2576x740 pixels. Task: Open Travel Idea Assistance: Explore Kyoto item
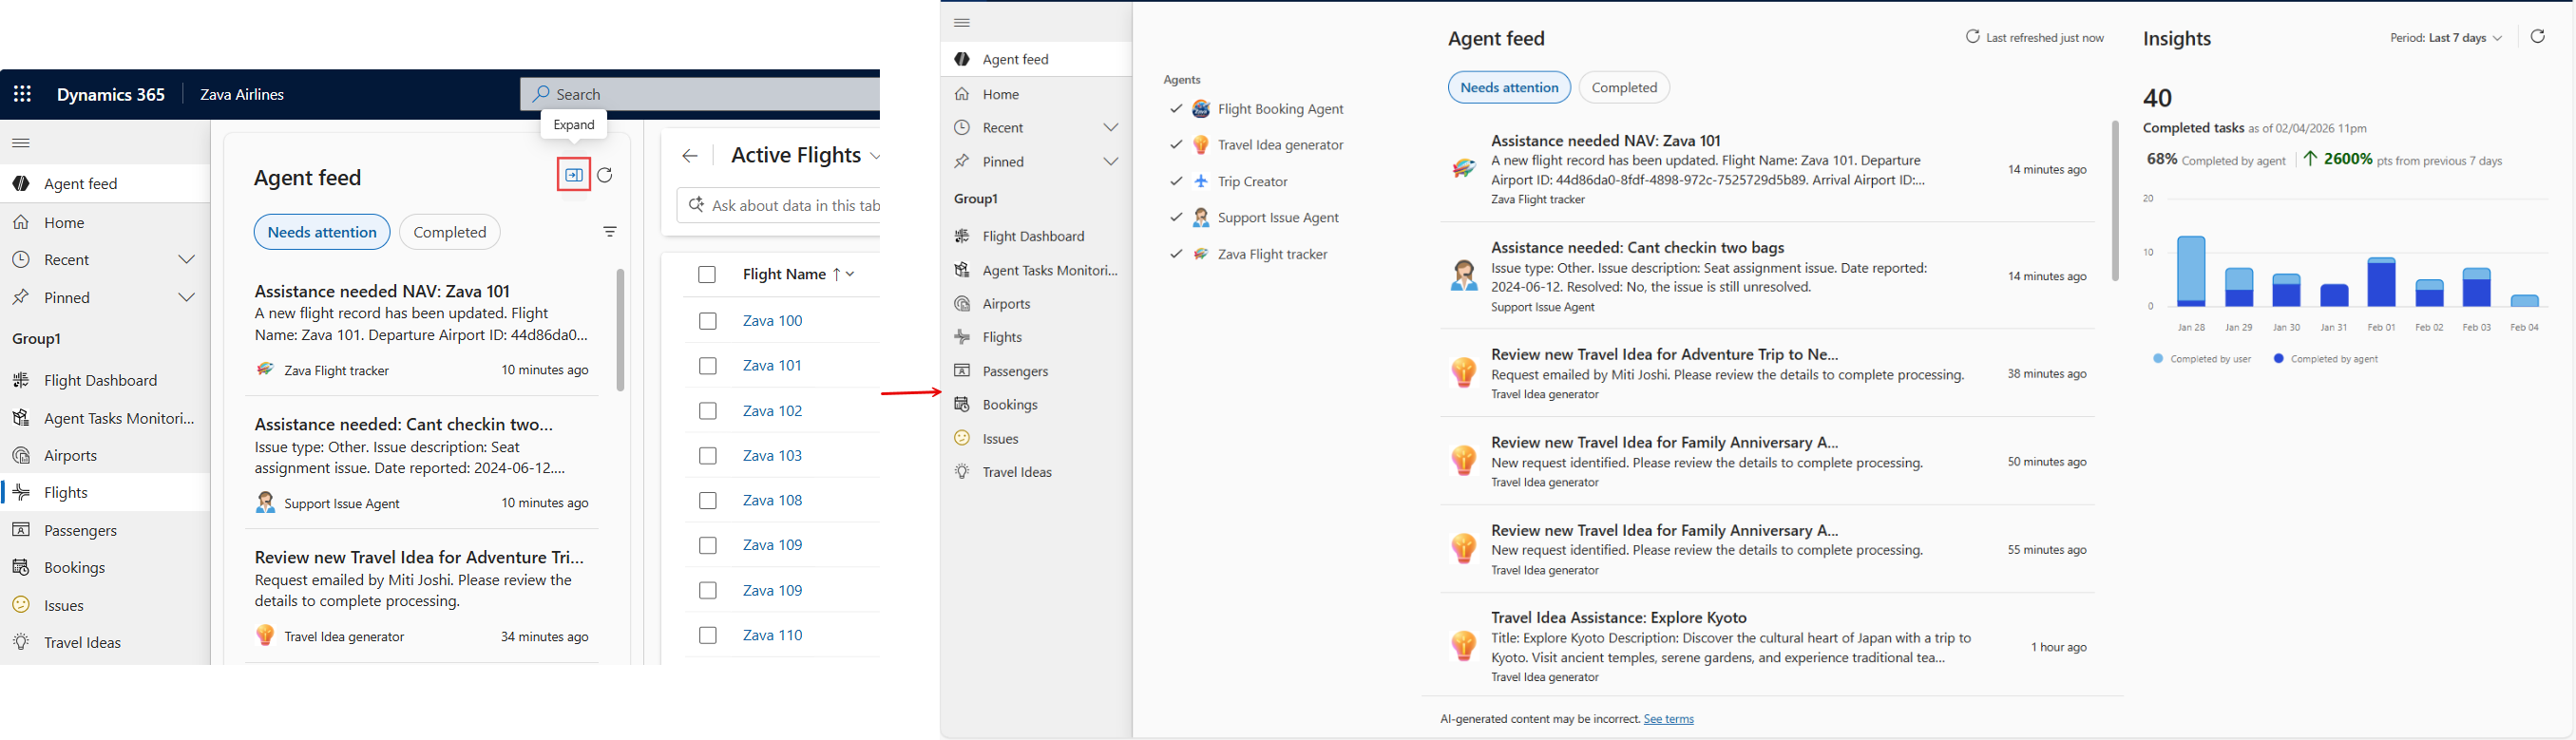click(x=1767, y=646)
